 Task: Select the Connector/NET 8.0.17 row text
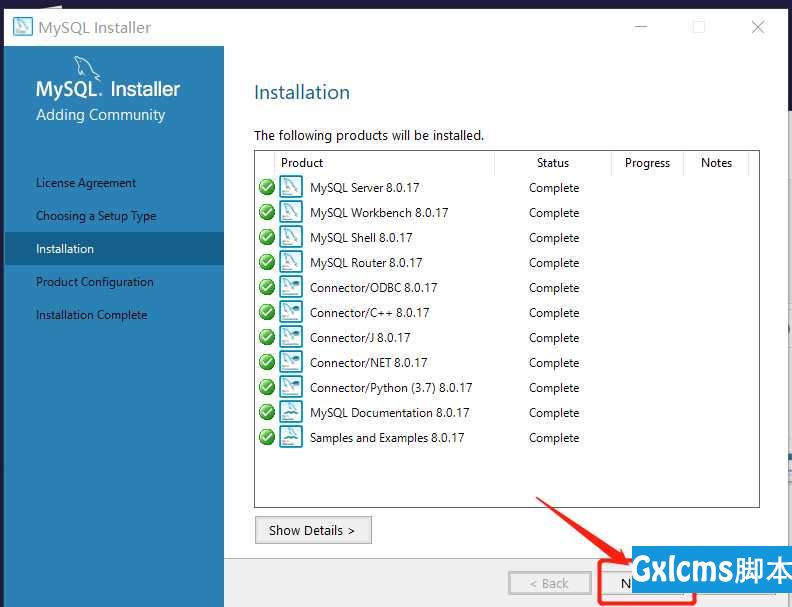coord(369,363)
